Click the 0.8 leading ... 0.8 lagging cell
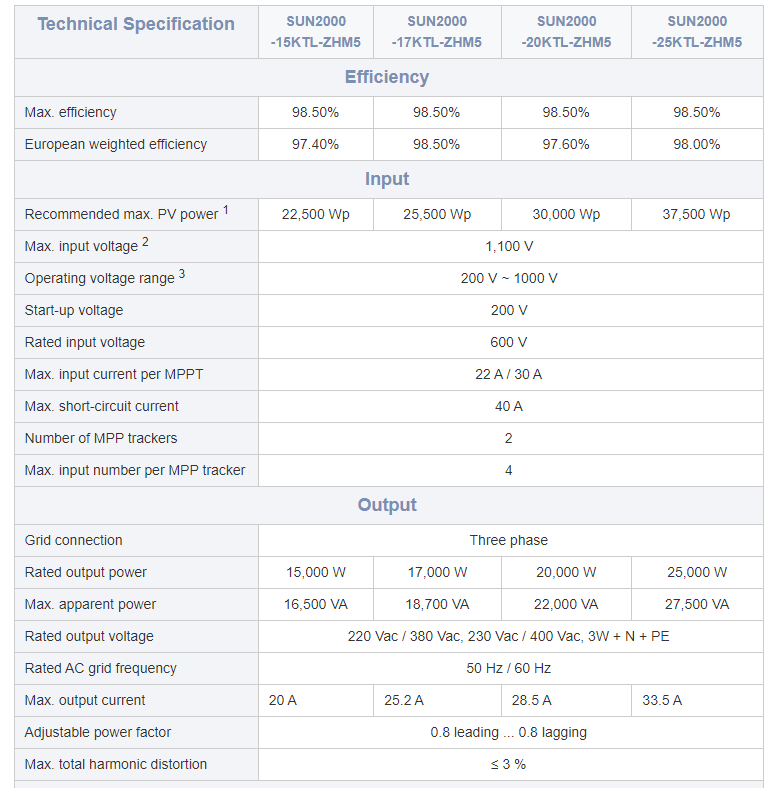 click(x=508, y=732)
